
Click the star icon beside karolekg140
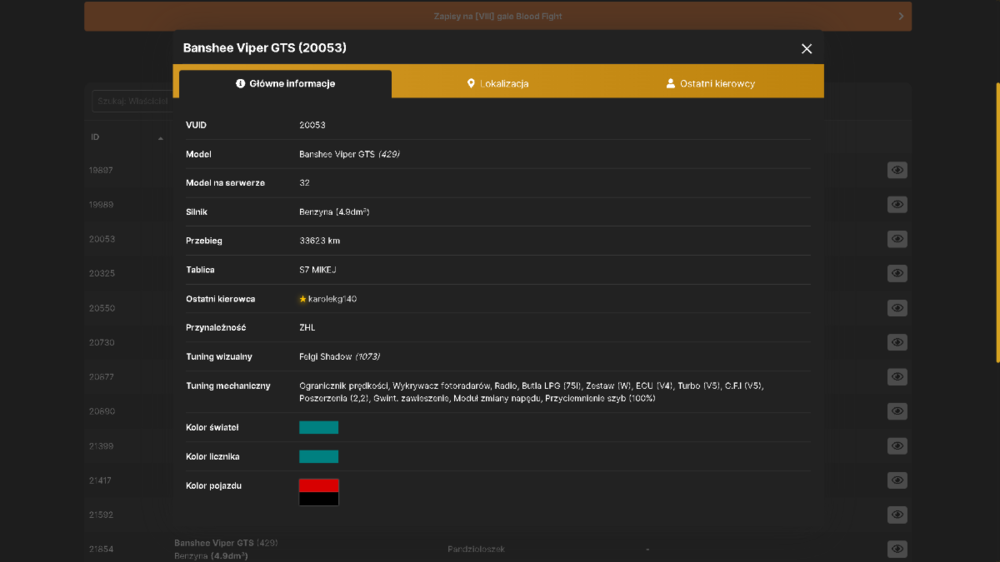[303, 299]
